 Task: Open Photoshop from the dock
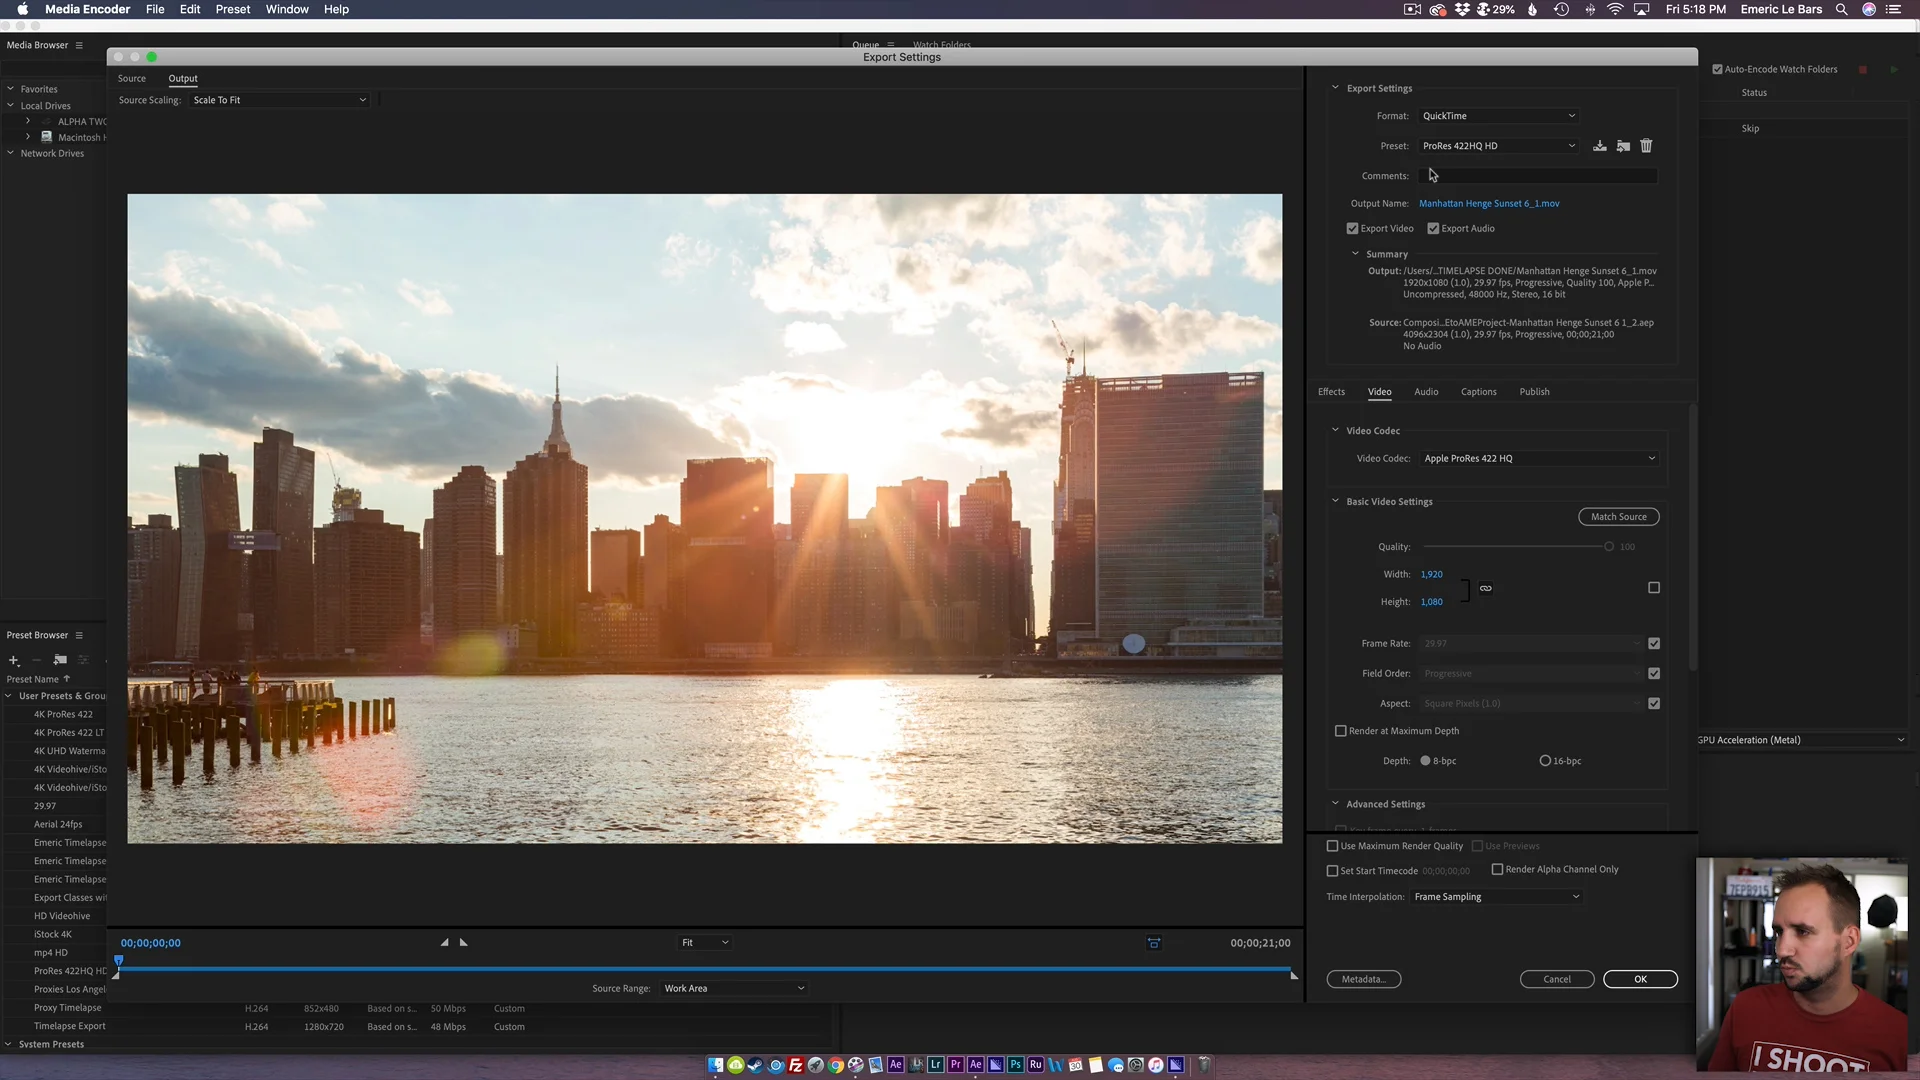(1016, 1065)
